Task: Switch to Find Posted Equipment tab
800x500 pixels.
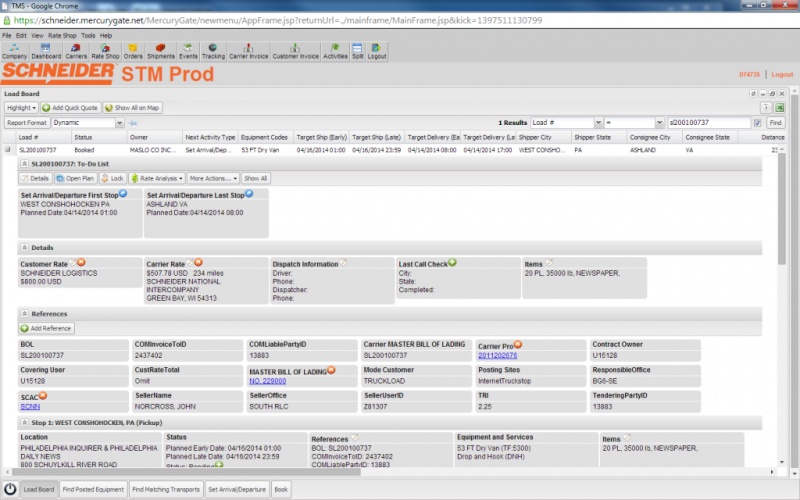Action: tap(93, 490)
